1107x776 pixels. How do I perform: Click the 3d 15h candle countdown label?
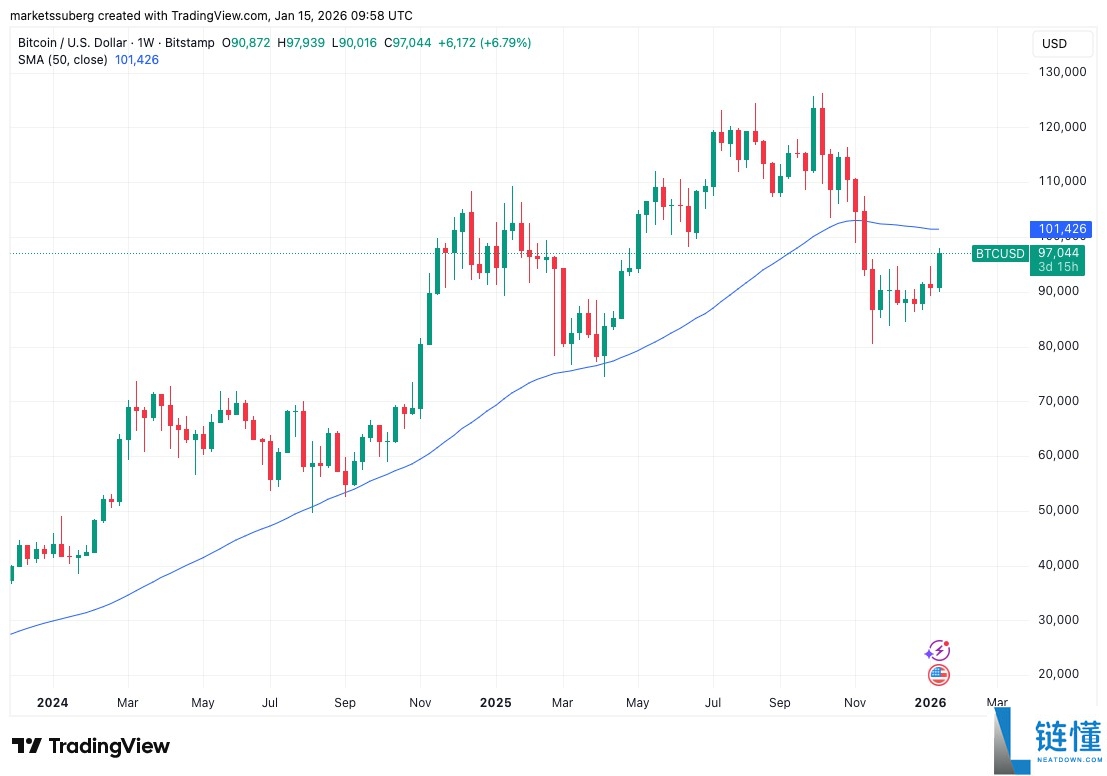click(1058, 267)
